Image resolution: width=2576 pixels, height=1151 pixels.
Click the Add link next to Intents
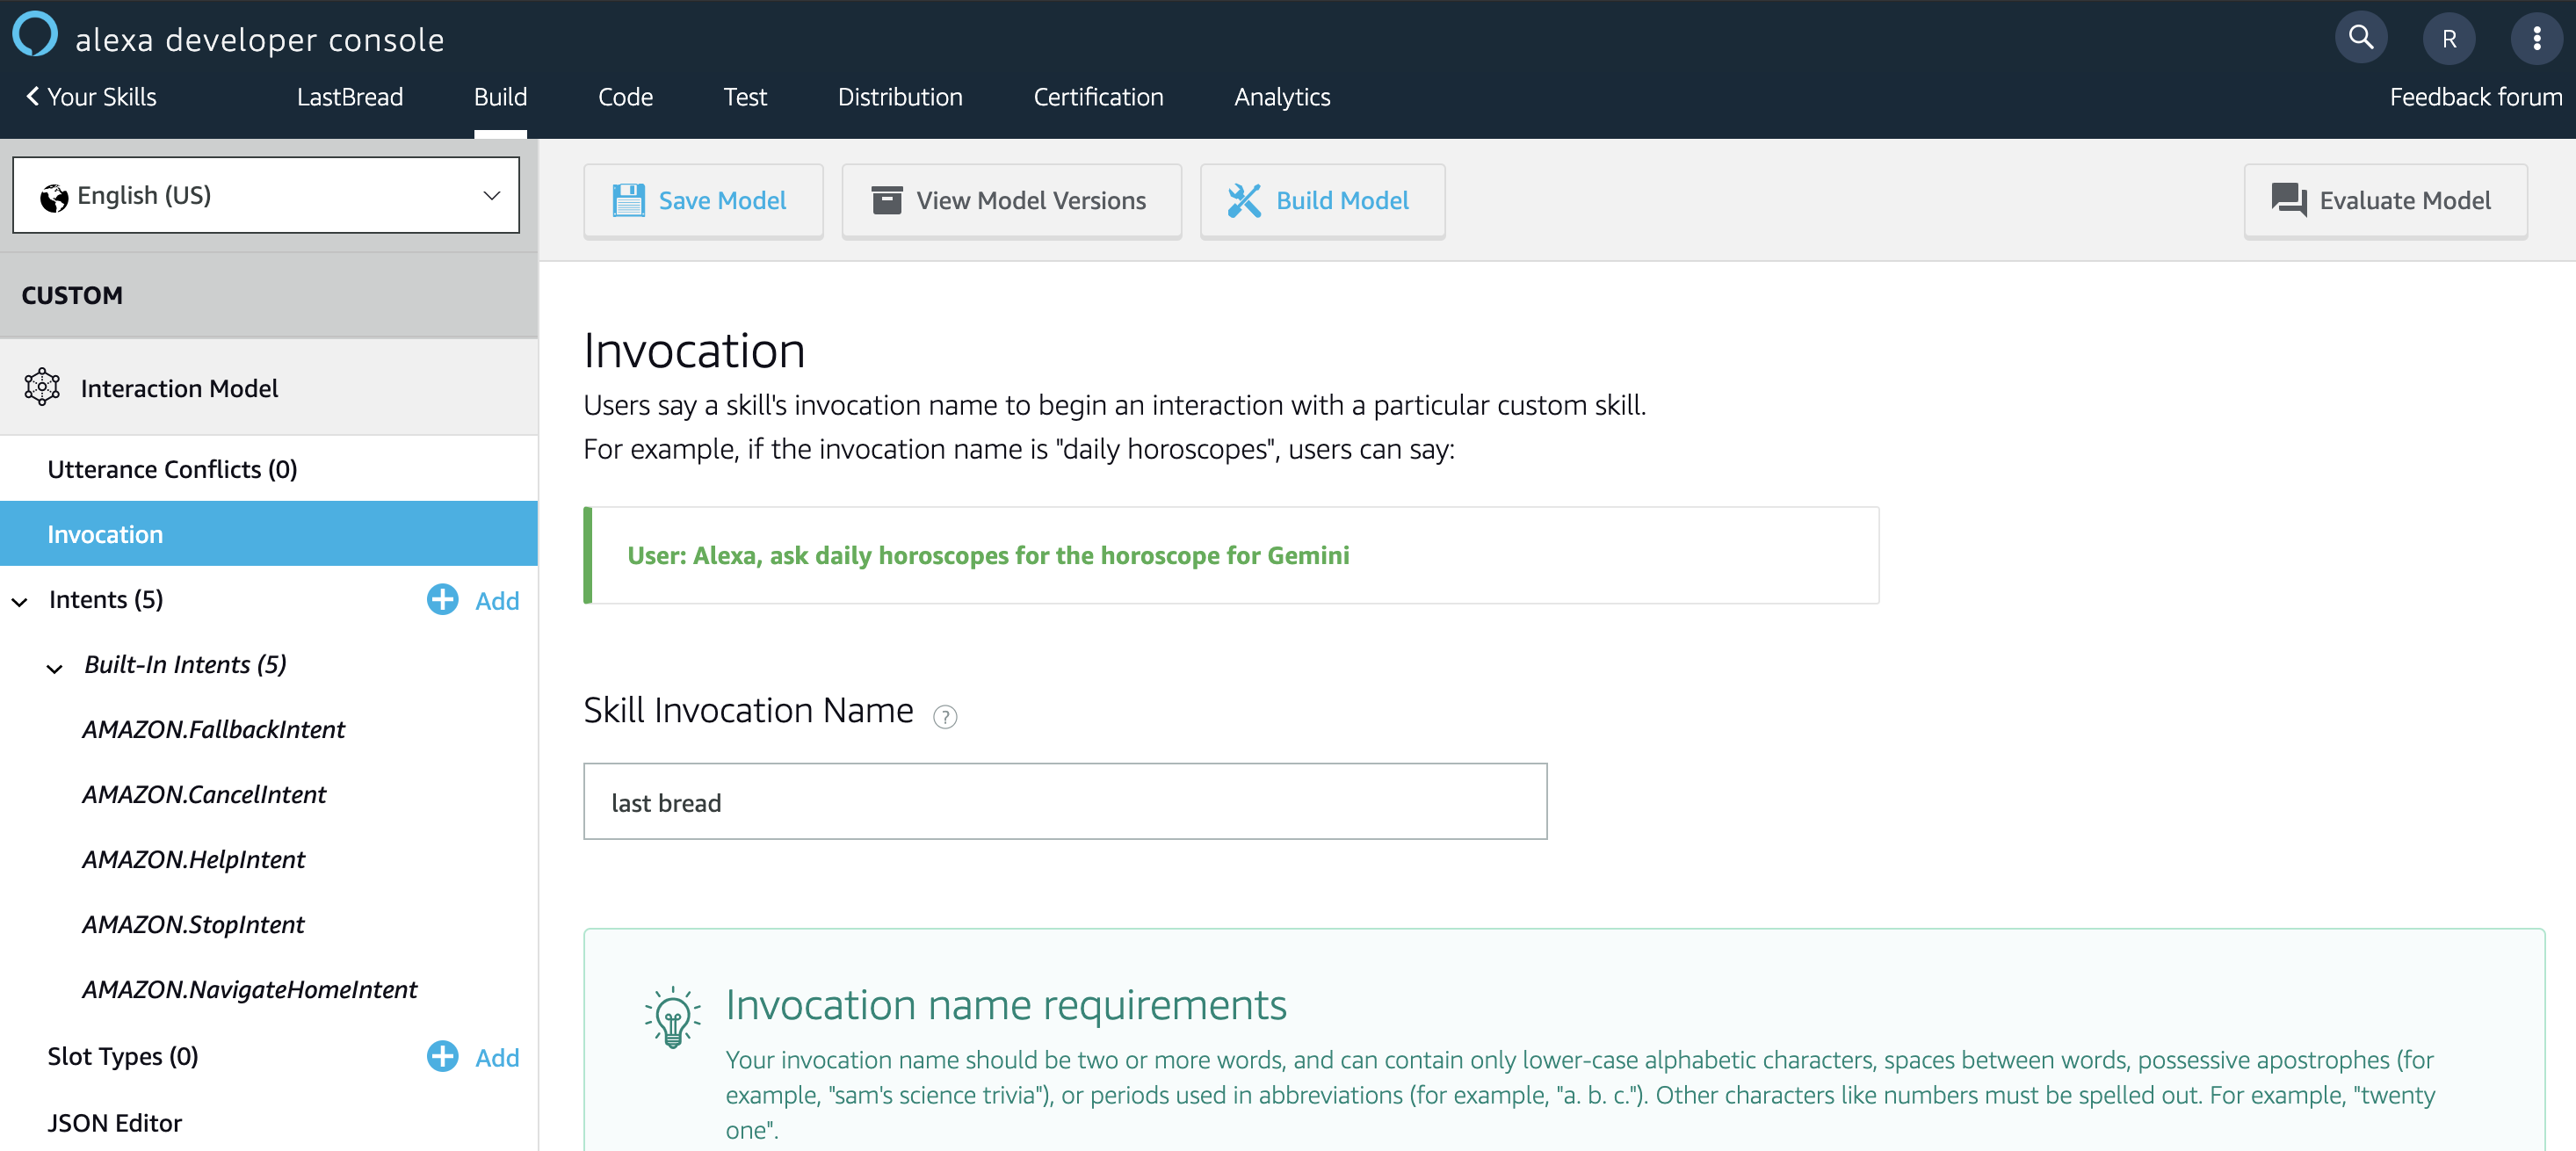coord(497,601)
